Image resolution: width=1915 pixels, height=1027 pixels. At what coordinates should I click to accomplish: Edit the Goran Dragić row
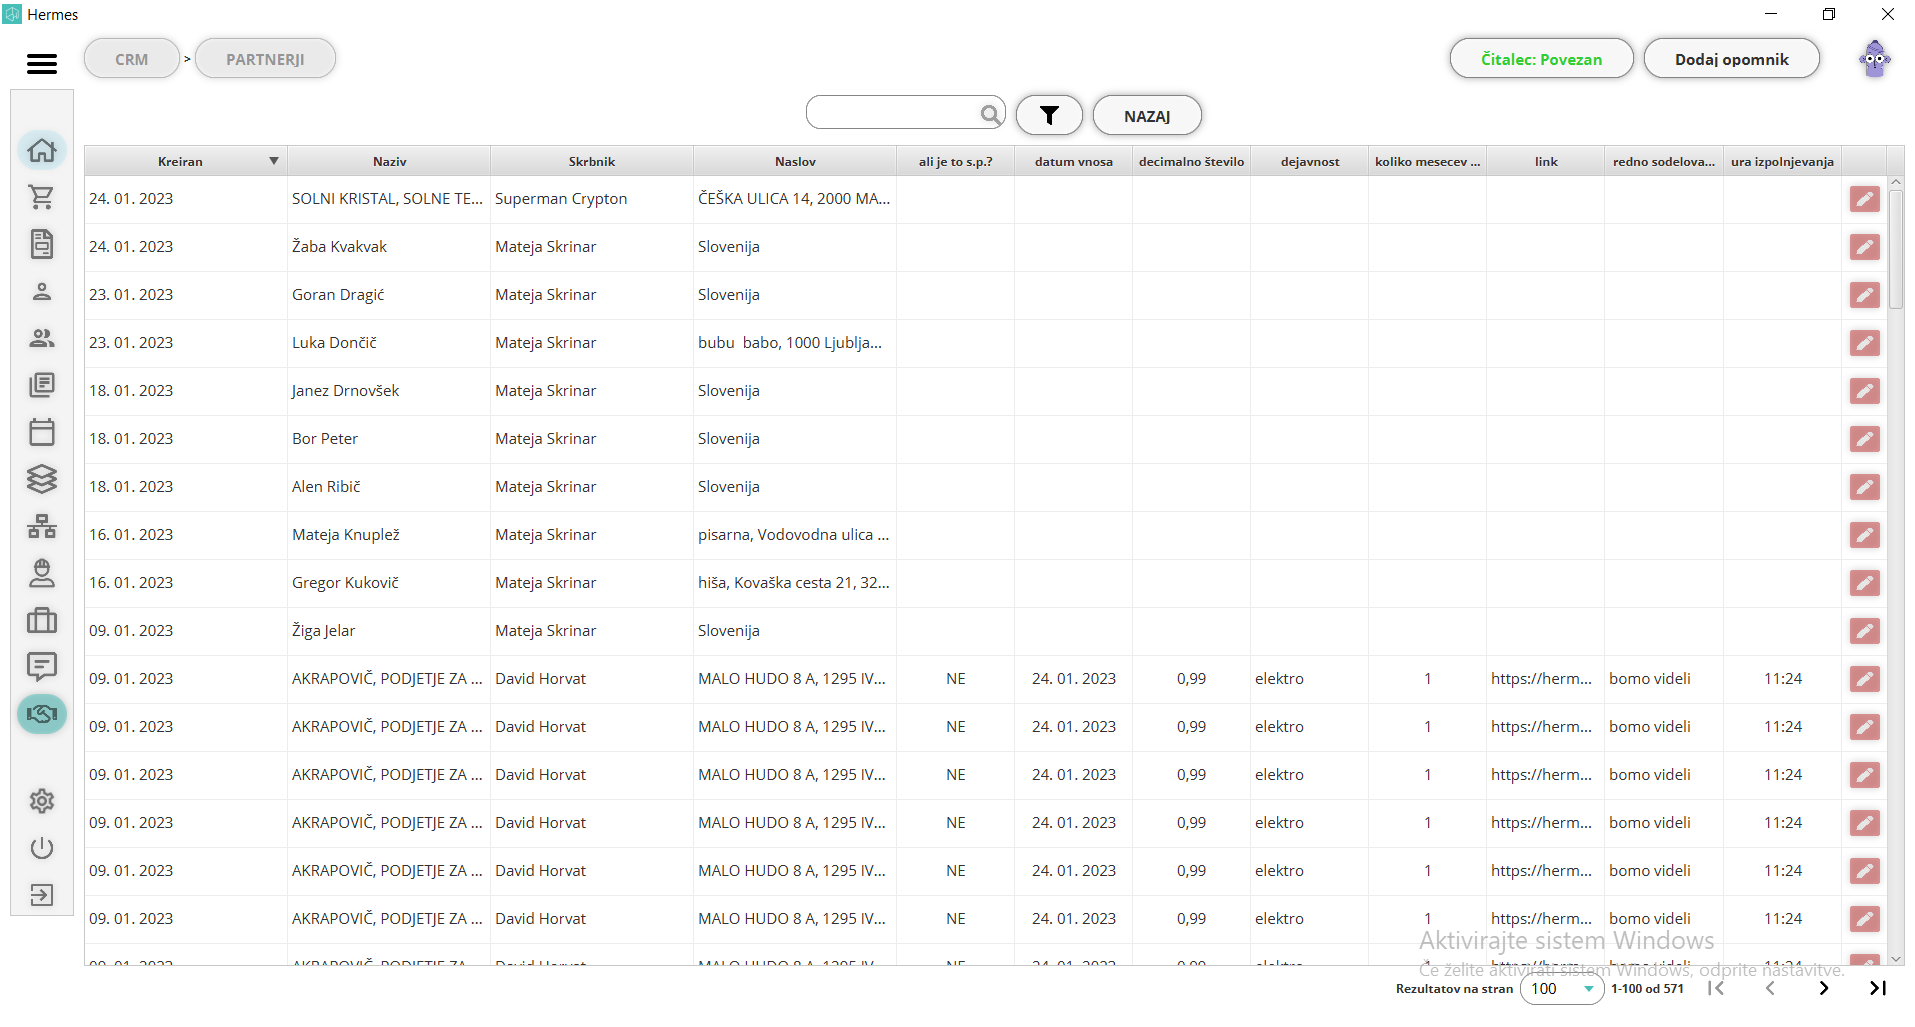1864,295
